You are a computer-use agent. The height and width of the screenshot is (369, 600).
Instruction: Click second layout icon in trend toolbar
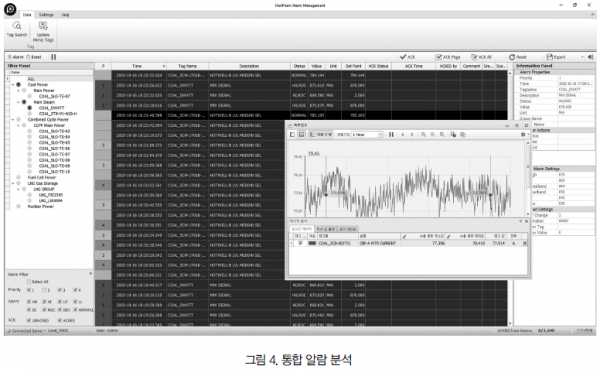302,135
